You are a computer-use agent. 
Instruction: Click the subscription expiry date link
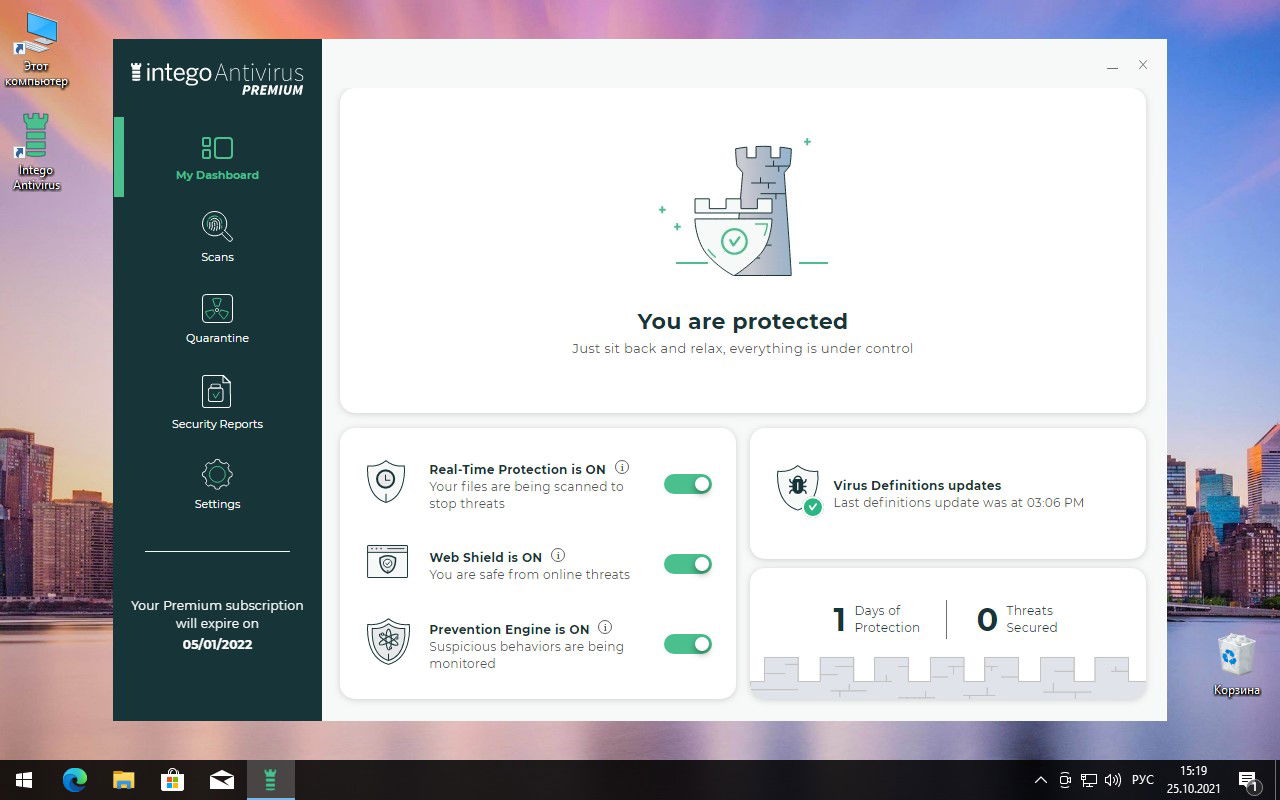217,644
